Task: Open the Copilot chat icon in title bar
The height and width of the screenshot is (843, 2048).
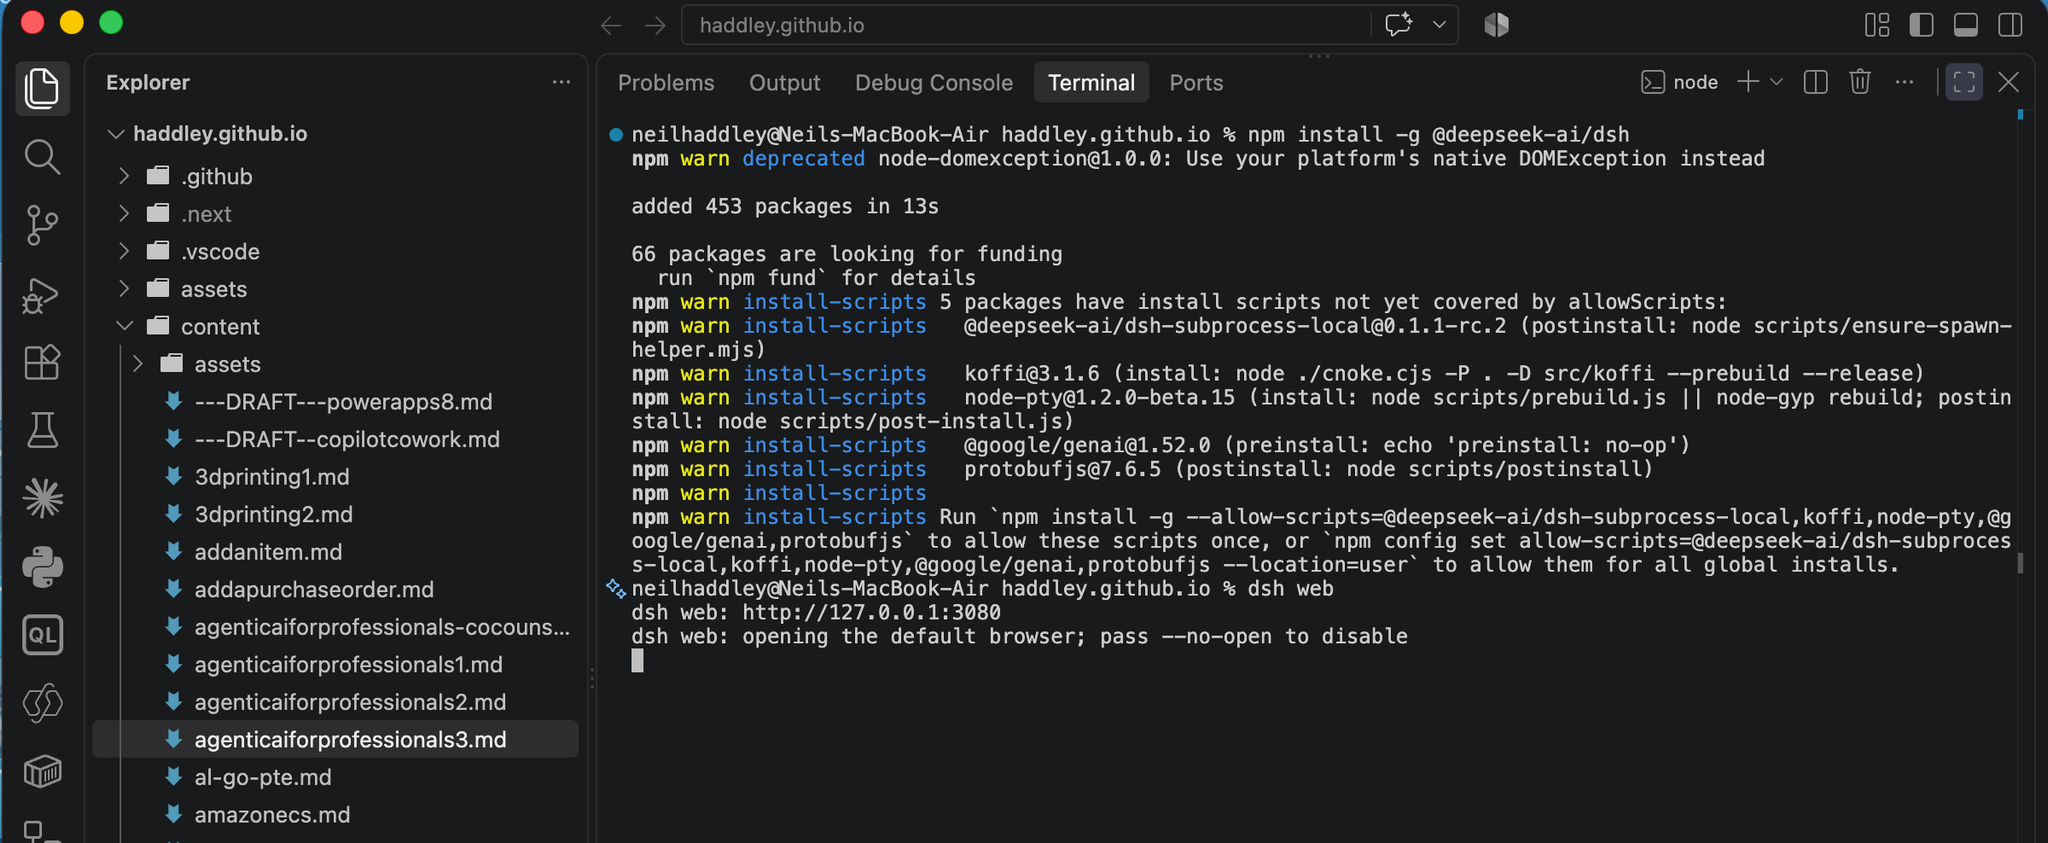Action: (x=1398, y=25)
